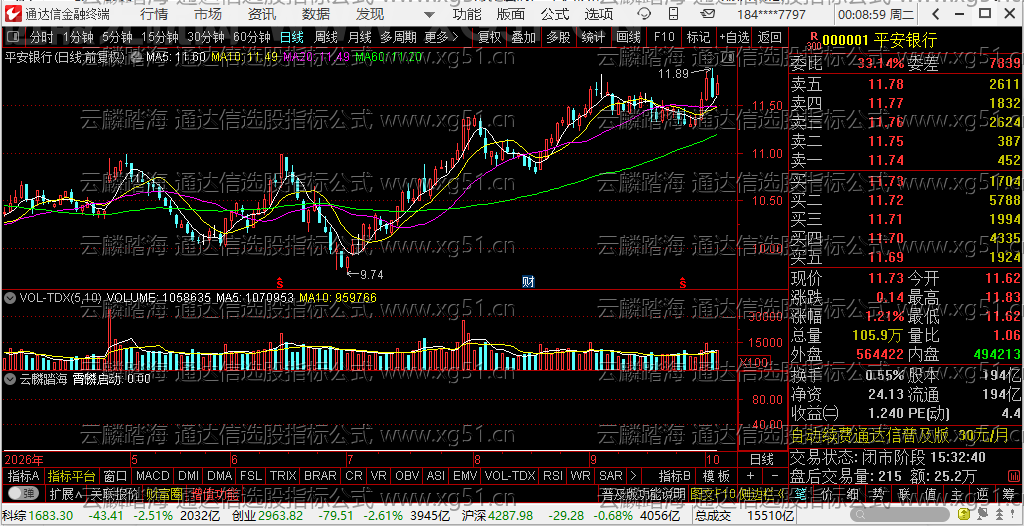
Task: Click the +自选 button
Action: click(x=735, y=37)
